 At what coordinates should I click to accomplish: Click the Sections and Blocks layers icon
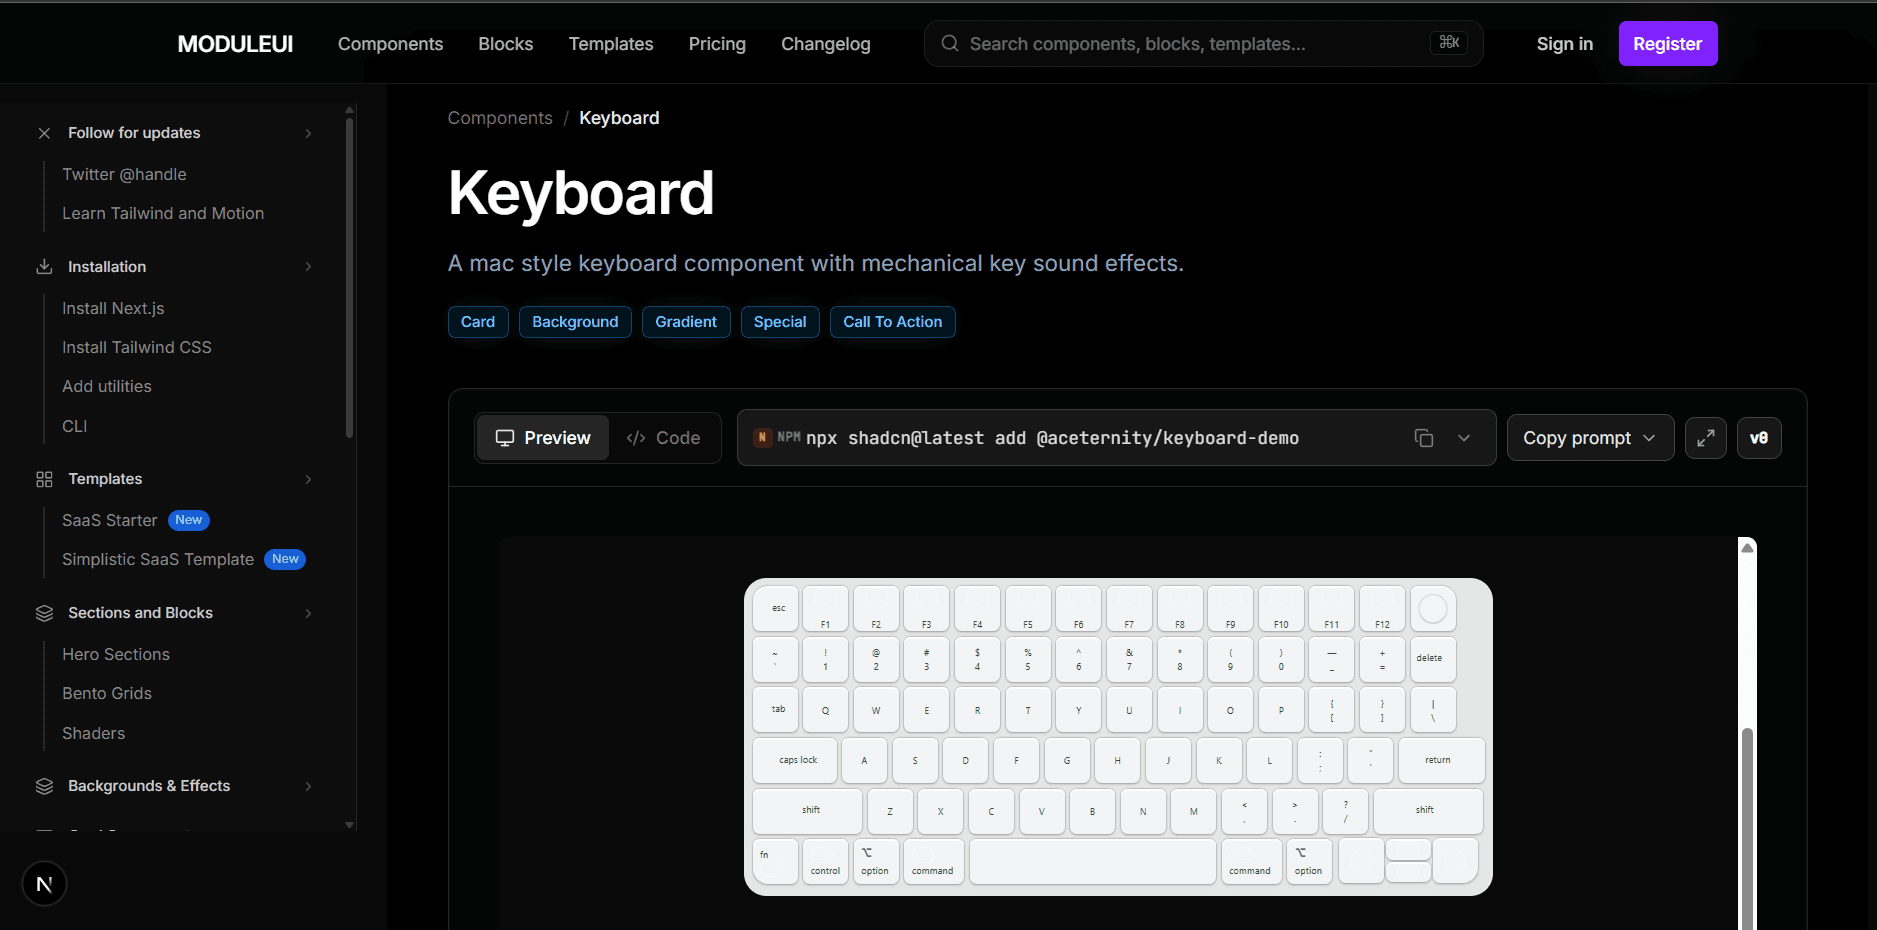[44, 613]
